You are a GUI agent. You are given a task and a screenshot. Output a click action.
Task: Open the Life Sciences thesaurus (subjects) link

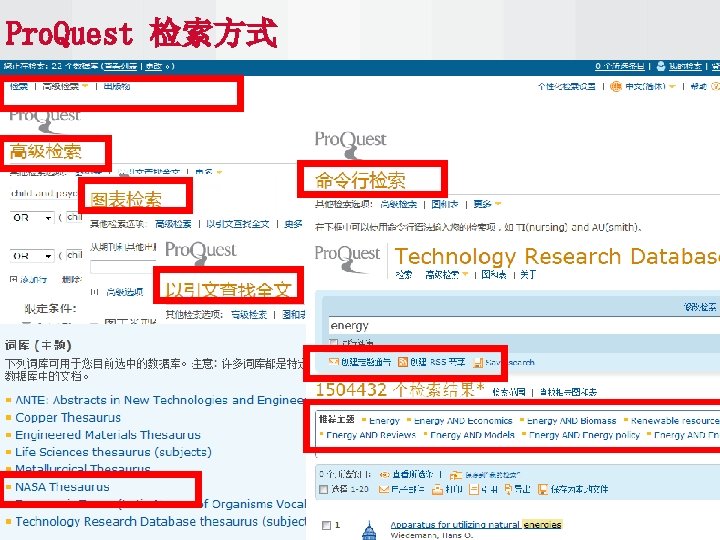[x=113, y=452]
